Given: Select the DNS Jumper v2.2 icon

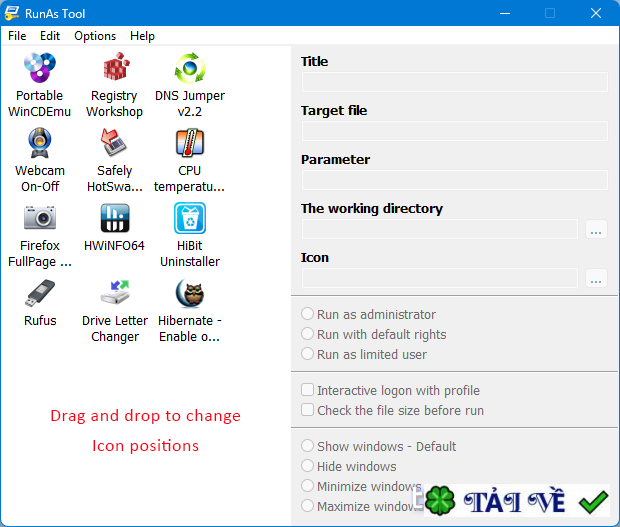Looking at the screenshot, I should click(x=190, y=68).
